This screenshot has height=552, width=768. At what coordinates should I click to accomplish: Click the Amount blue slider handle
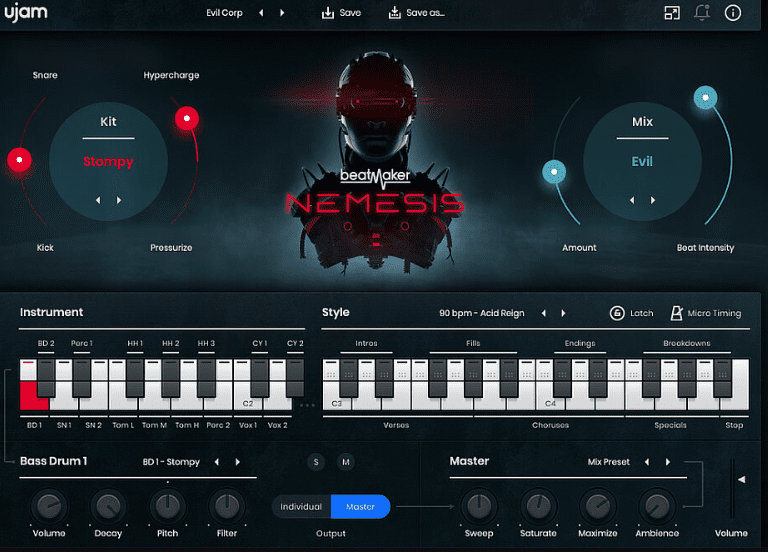tap(554, 171)
